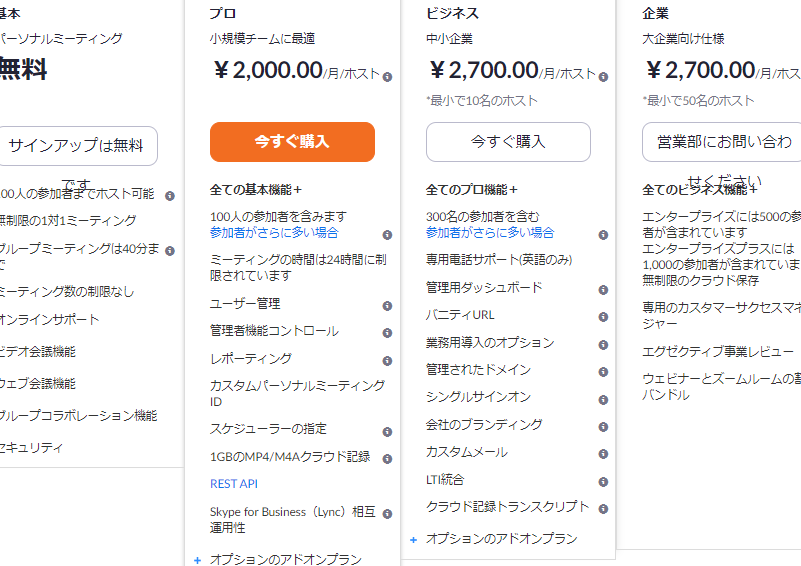Click info icon beside LTI統合
Image resolution: width=801 pixels, height=566 pixels.
tap(603, 481)
